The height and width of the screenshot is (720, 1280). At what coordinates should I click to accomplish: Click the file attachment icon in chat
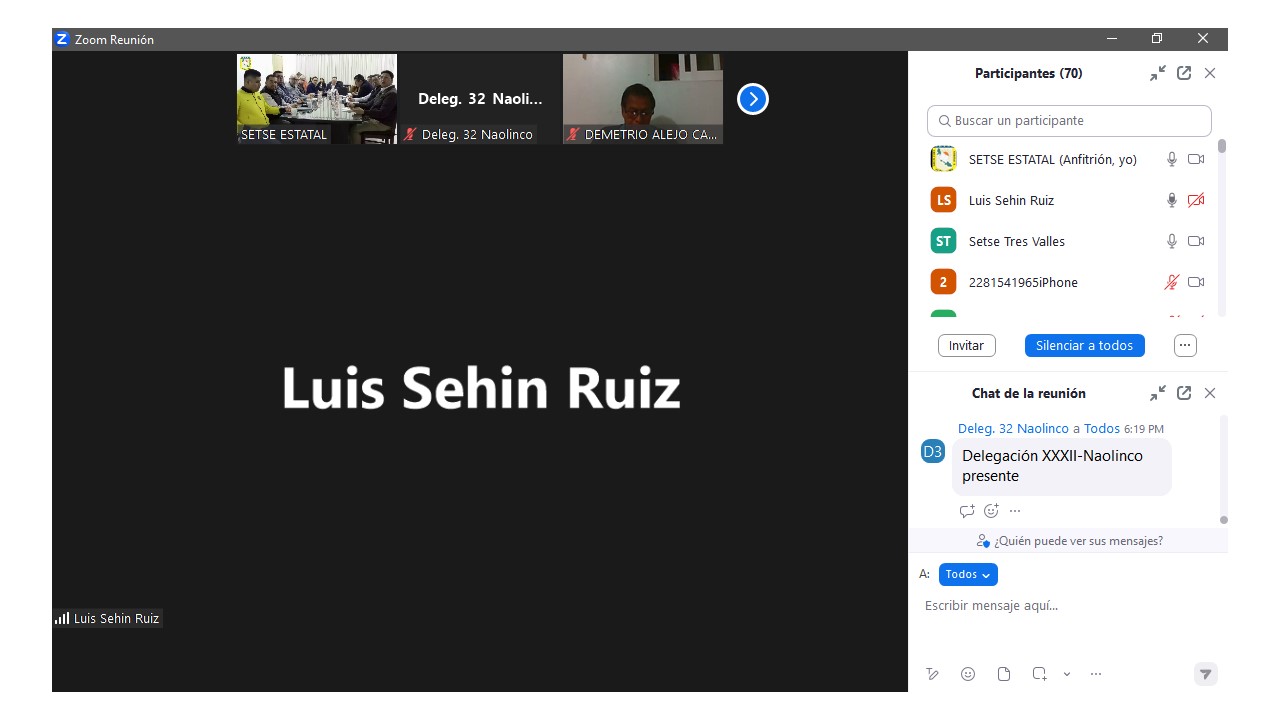(x=1004, y=674)
